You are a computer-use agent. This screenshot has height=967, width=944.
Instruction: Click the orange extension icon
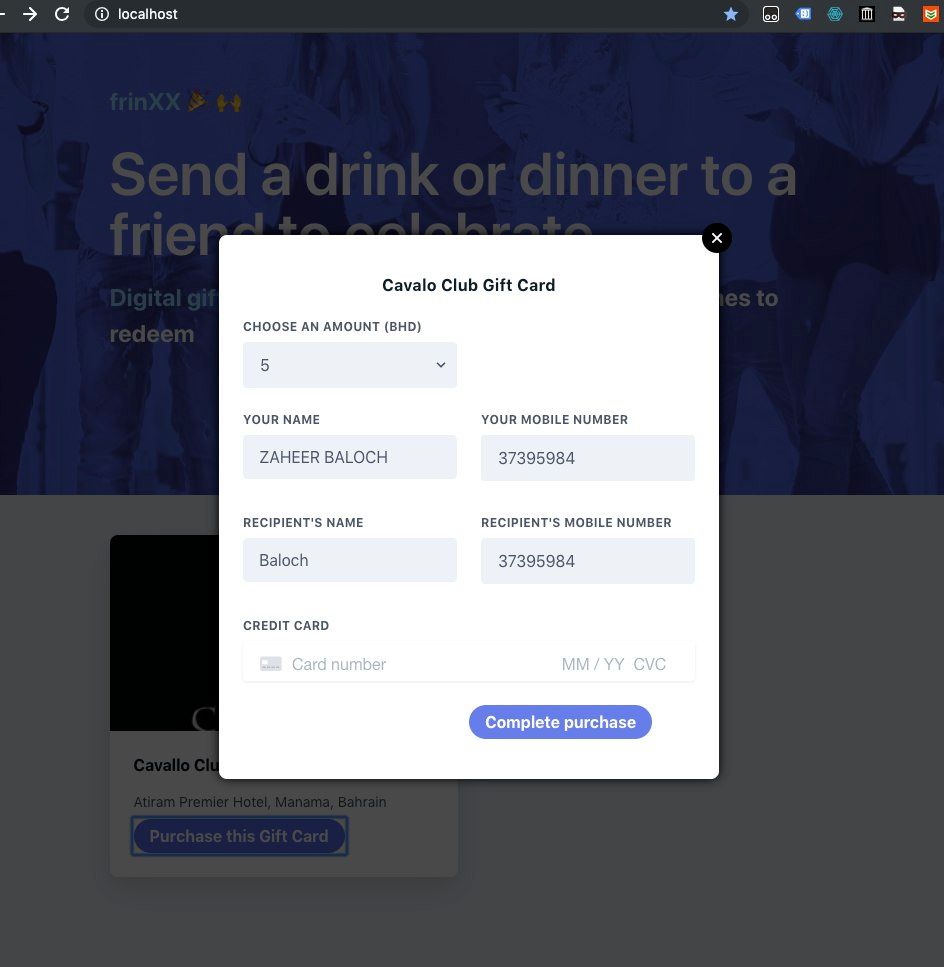tap(930, 14)
